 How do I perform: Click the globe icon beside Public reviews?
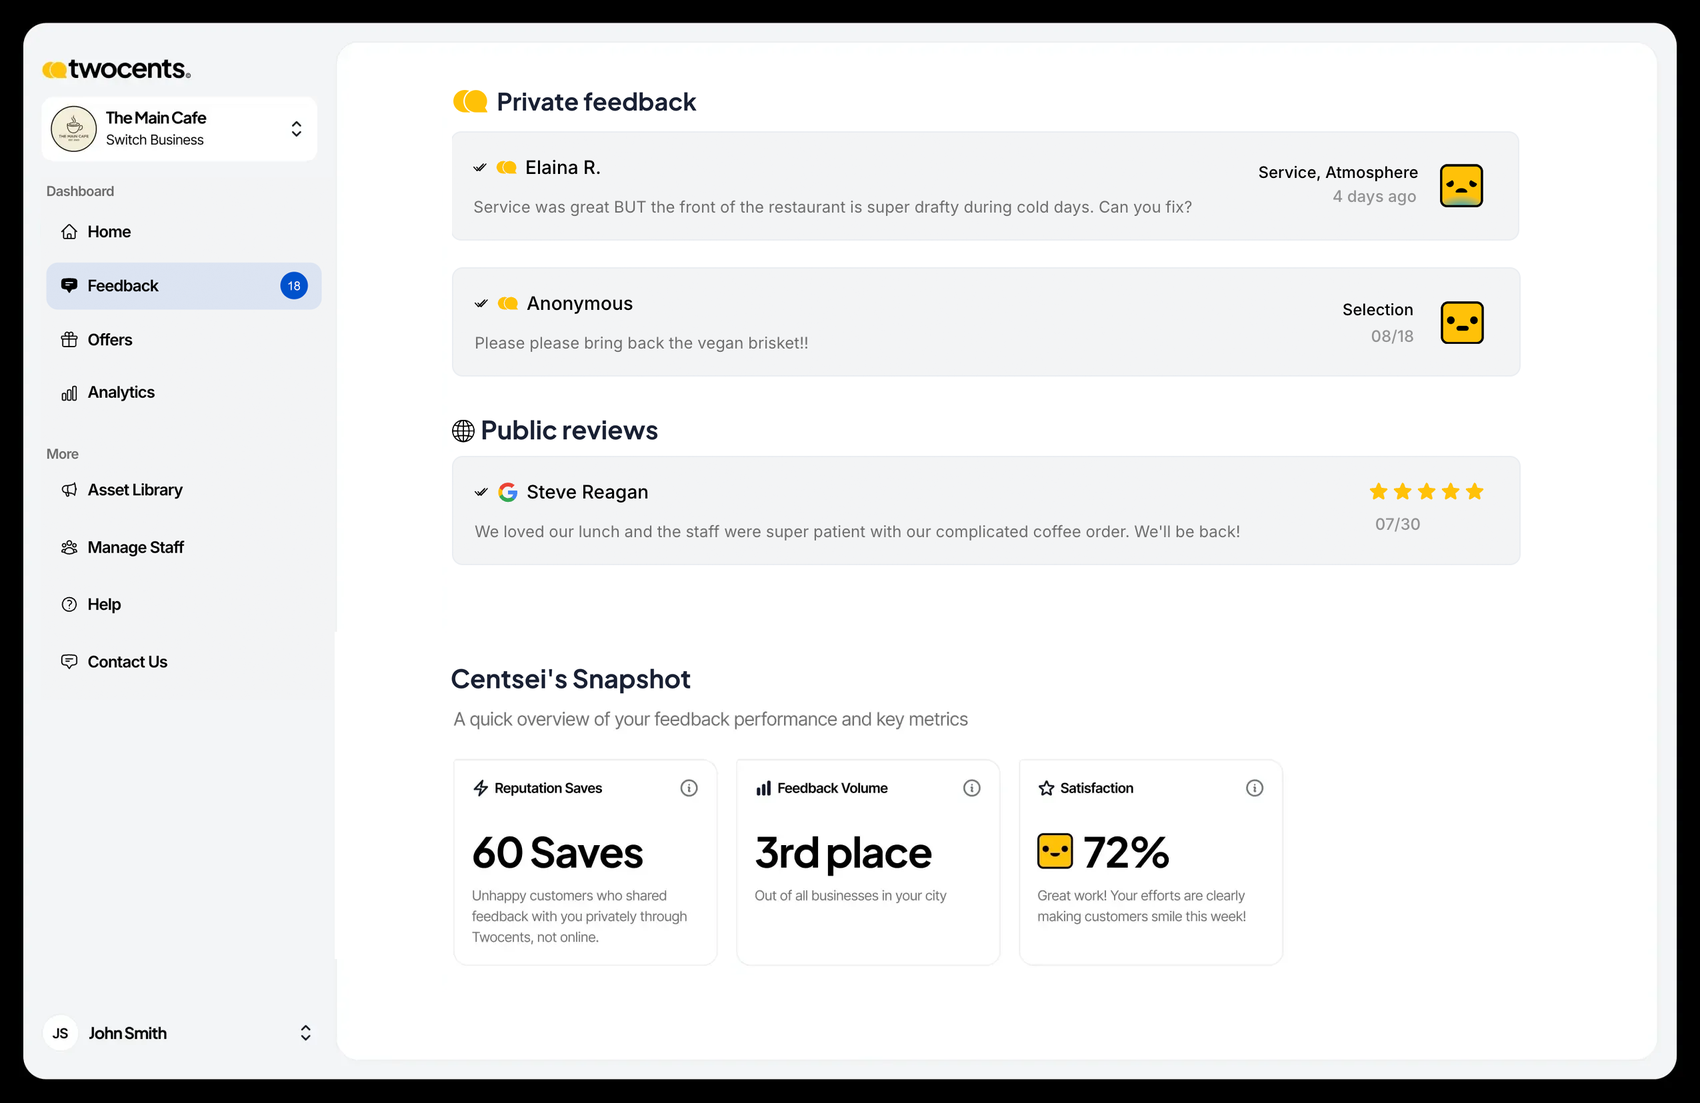[x=463, y=431]
